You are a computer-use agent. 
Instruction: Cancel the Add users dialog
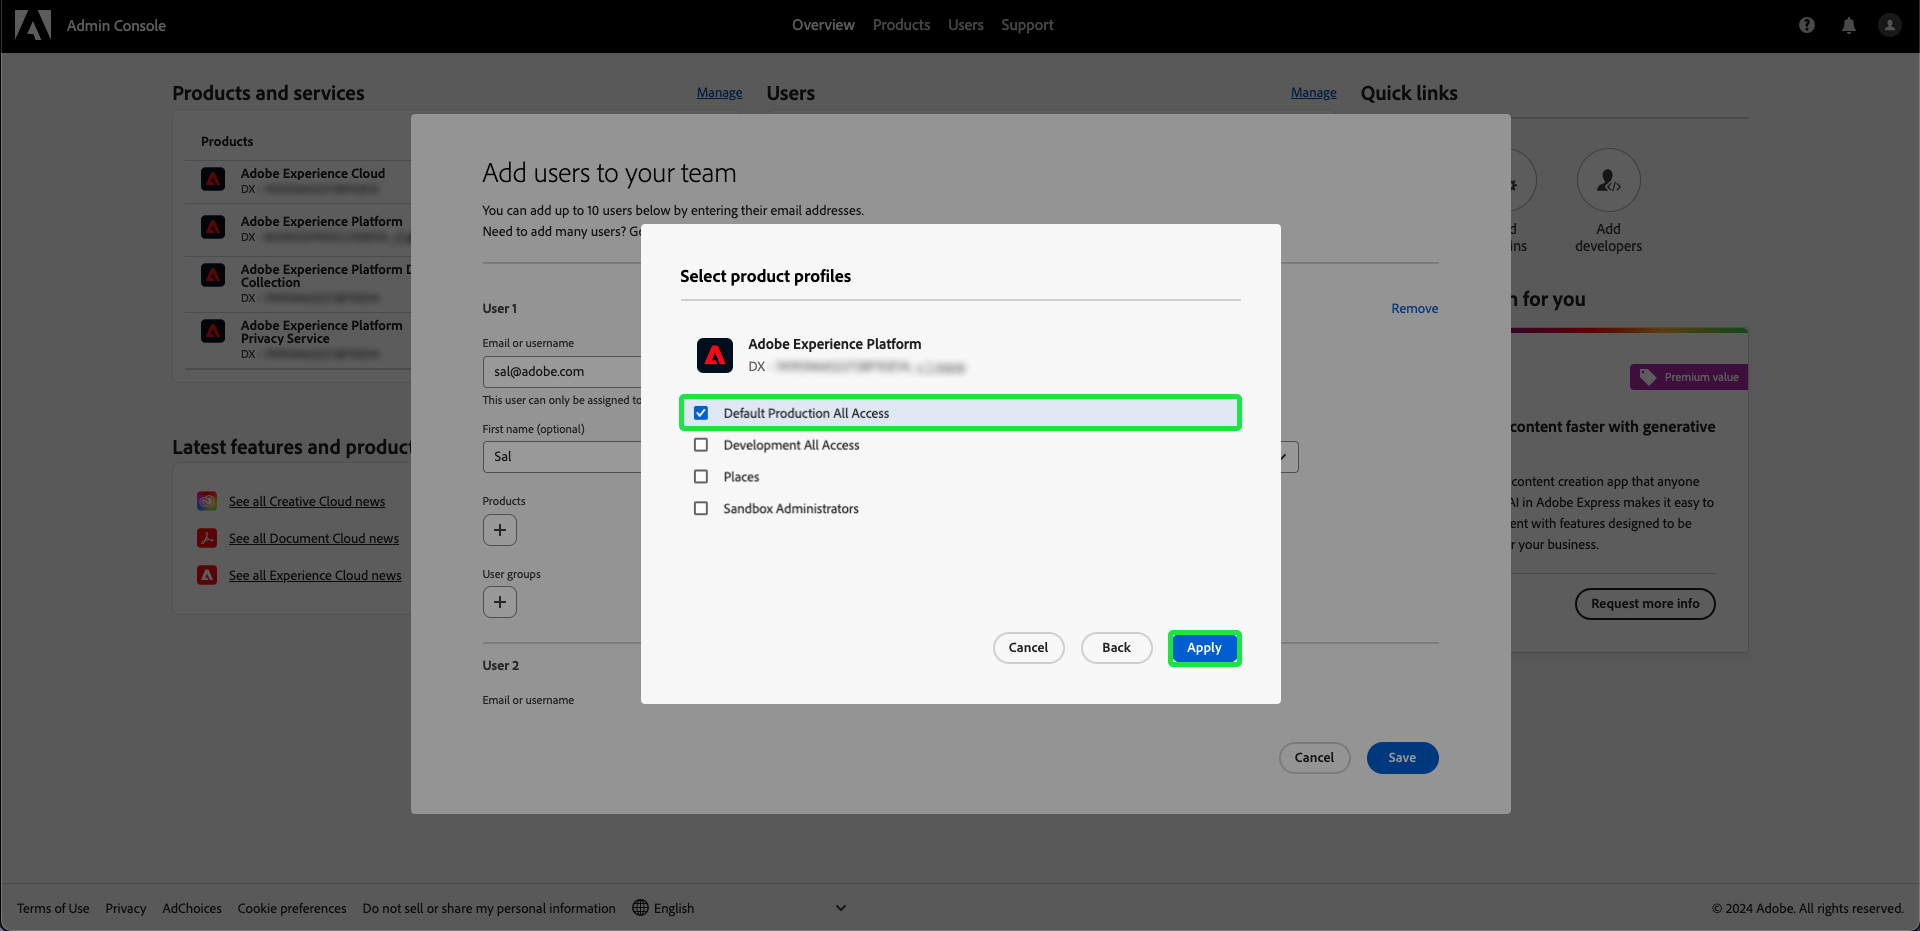coord(1314,758)
